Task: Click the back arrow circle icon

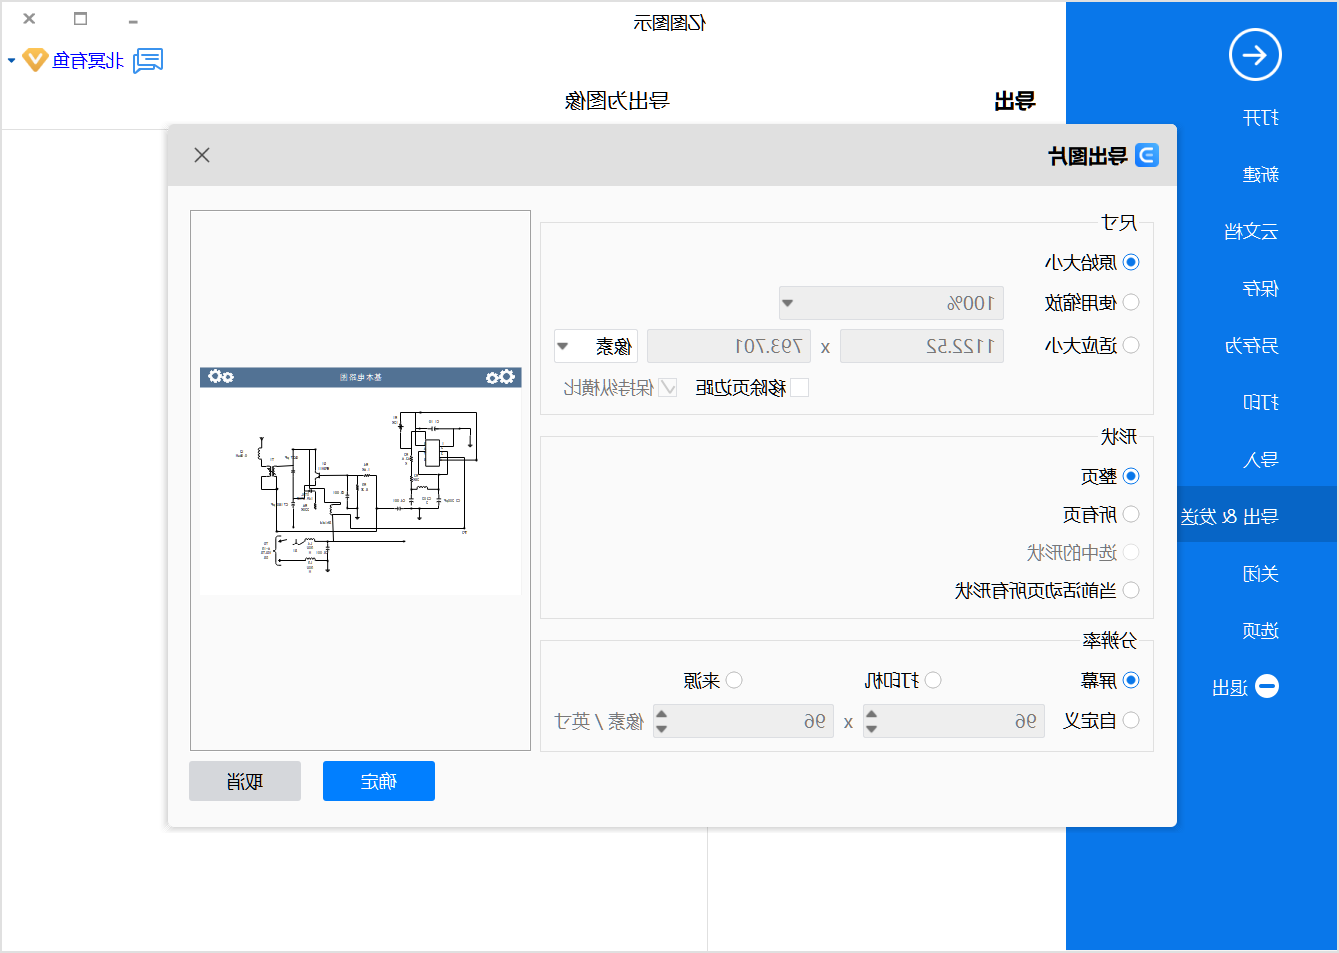Action: coord(1255,55)
